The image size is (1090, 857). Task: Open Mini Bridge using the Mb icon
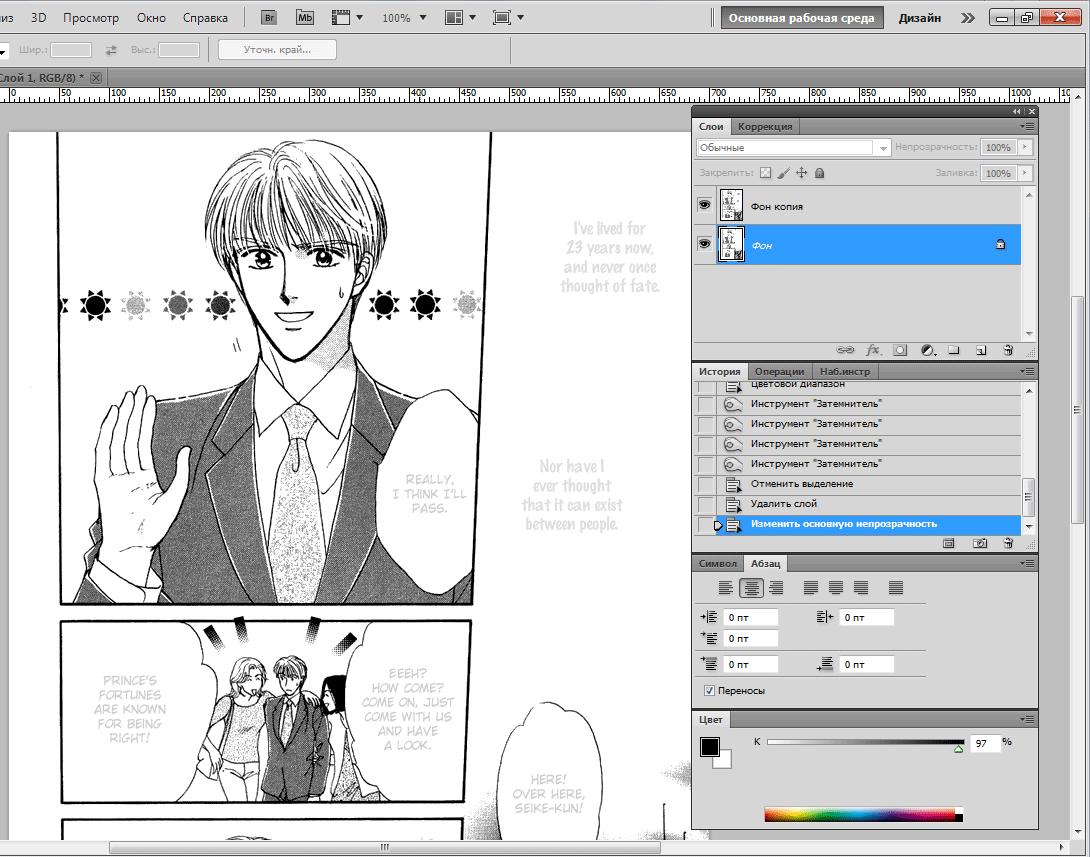point(304,17)
